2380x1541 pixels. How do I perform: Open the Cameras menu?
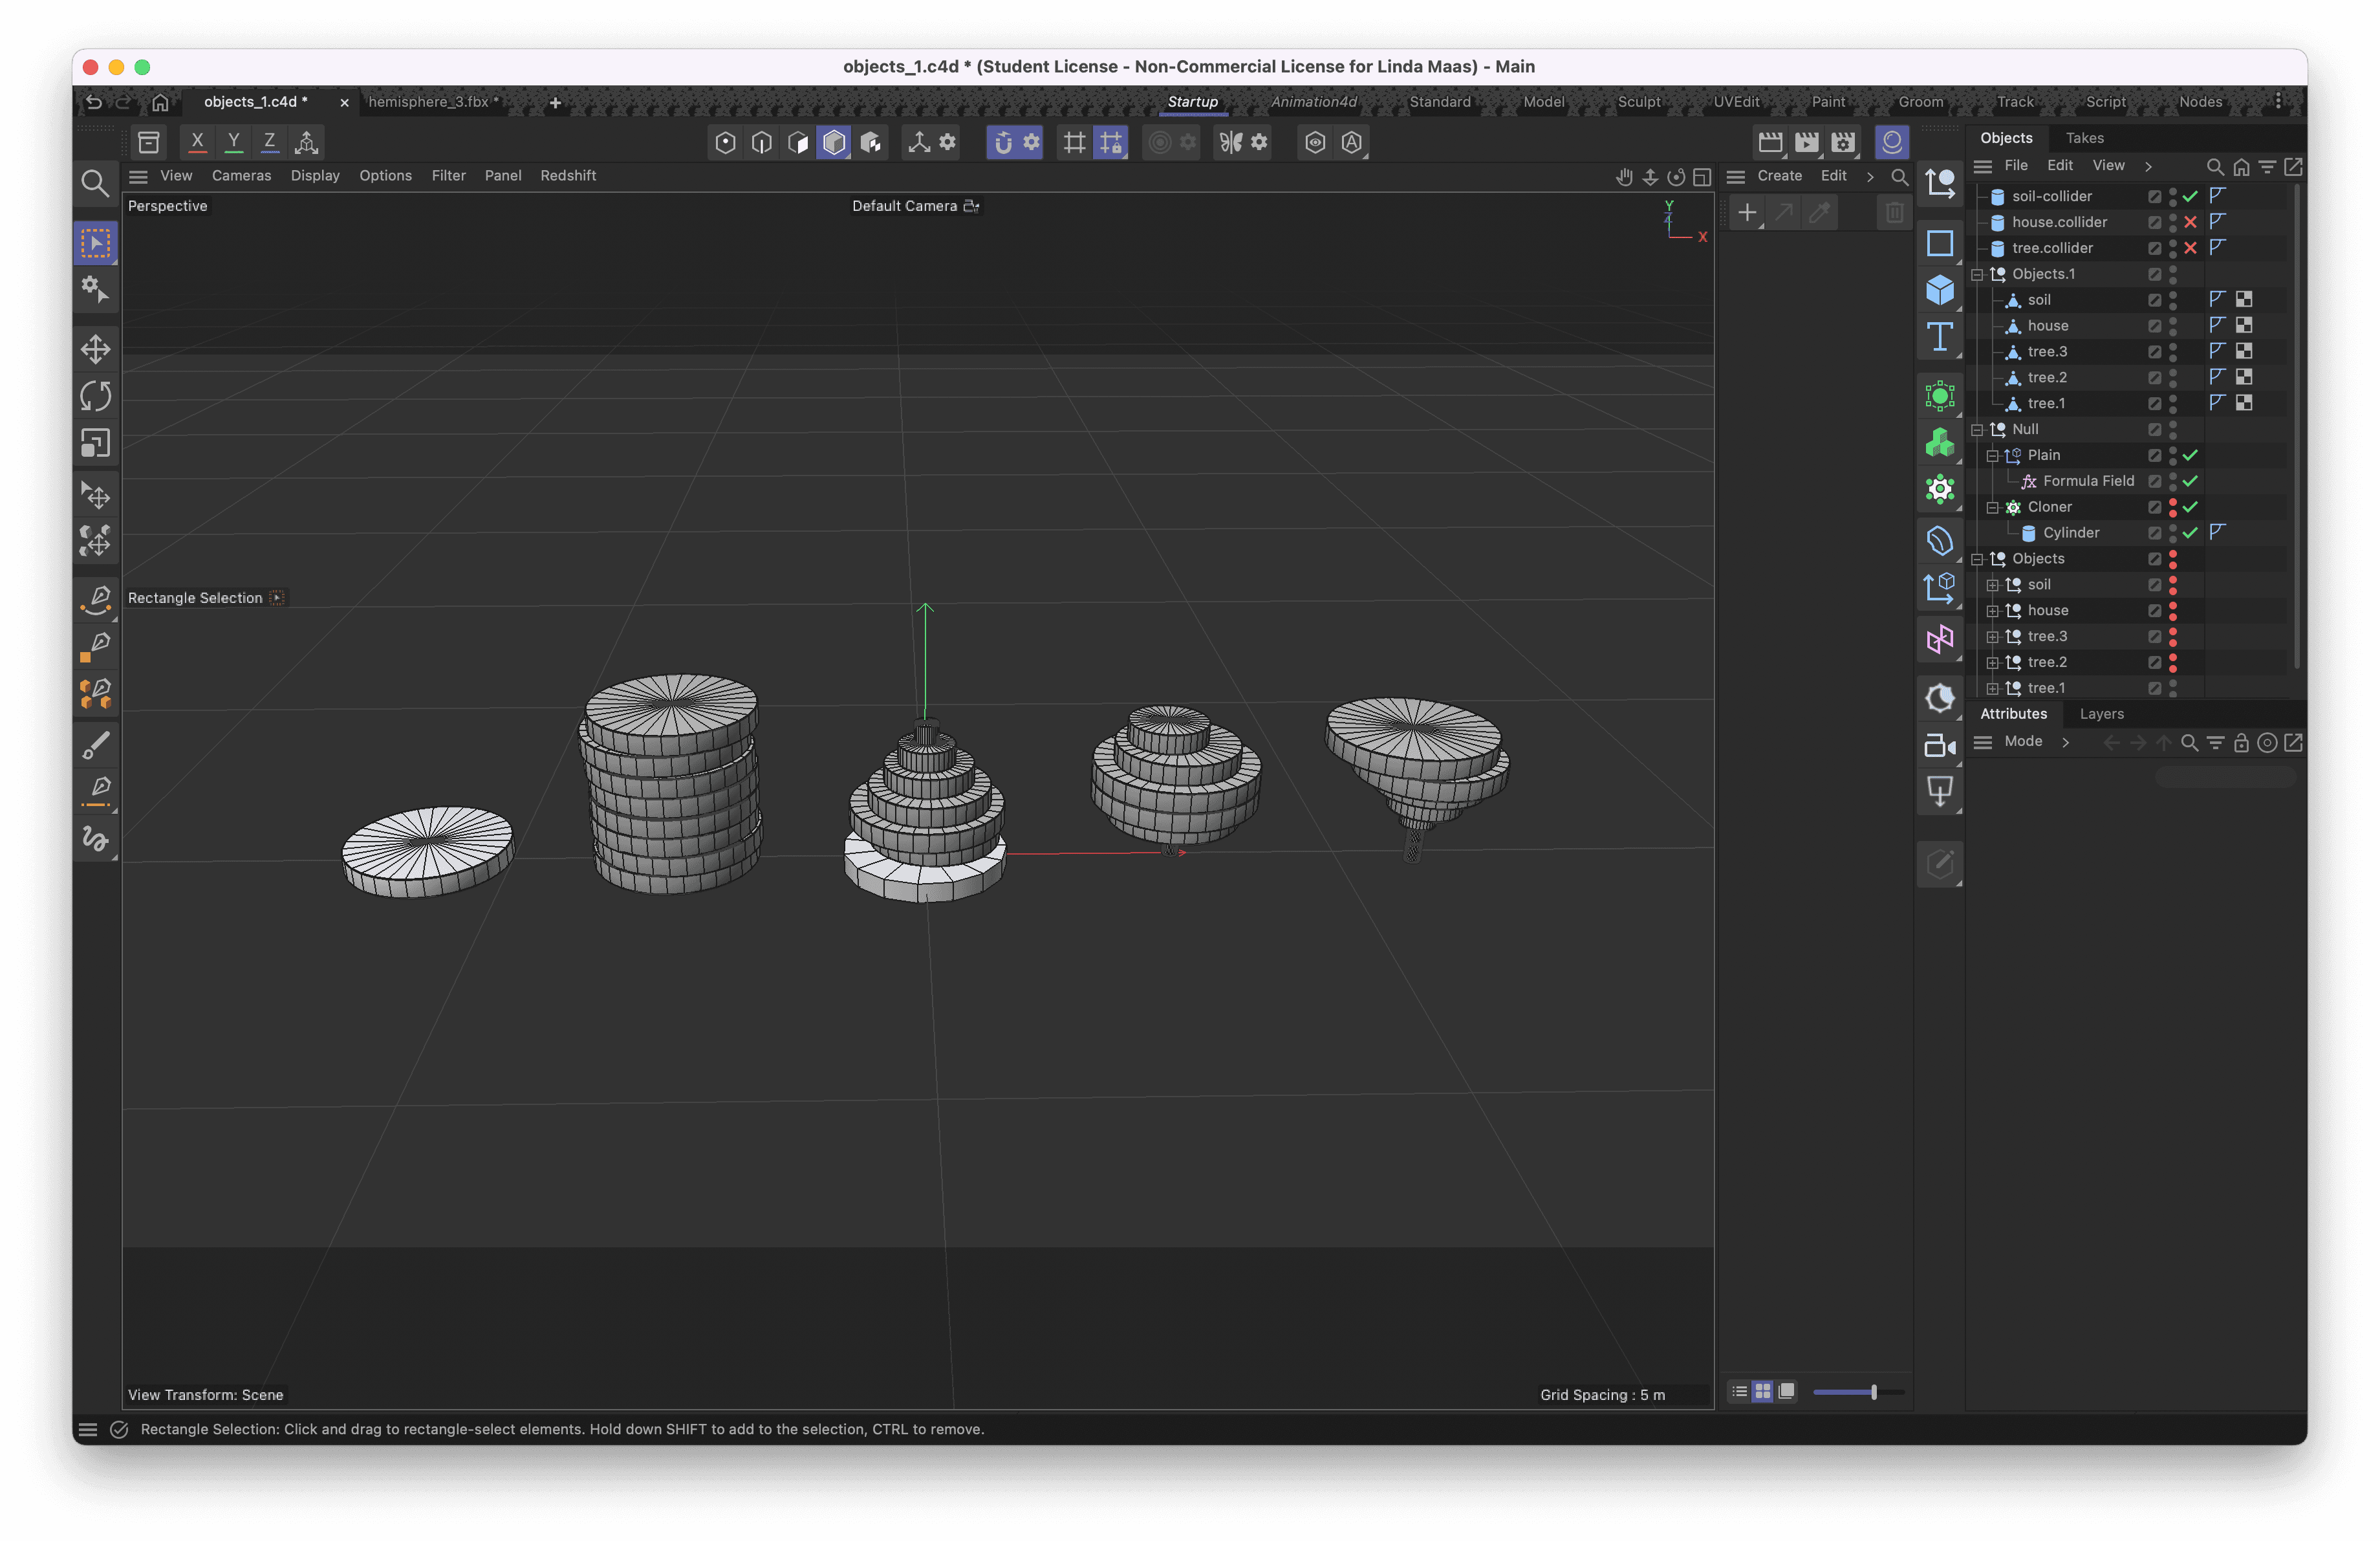241,175
